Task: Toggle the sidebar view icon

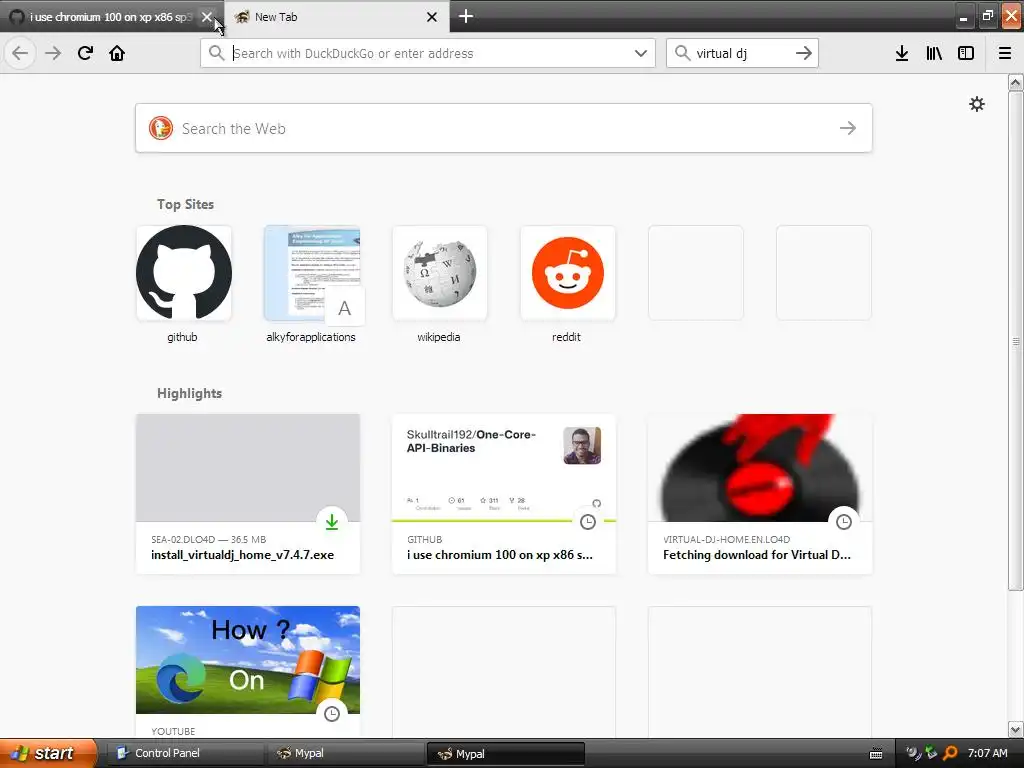Action: tap(966, 53)
